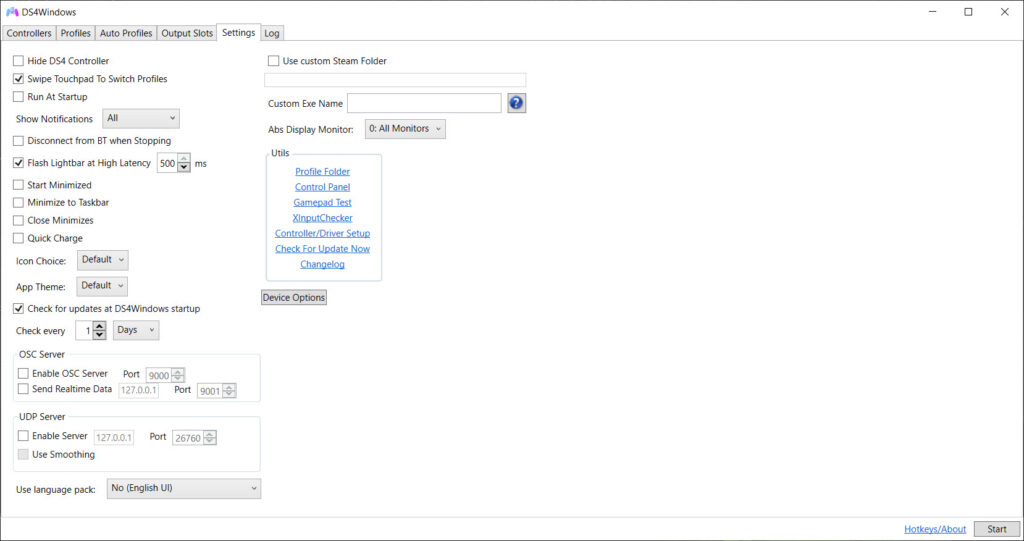
Task: Click the blue help icon beside Custom Exe Name
Action: (x=516, y=103)
